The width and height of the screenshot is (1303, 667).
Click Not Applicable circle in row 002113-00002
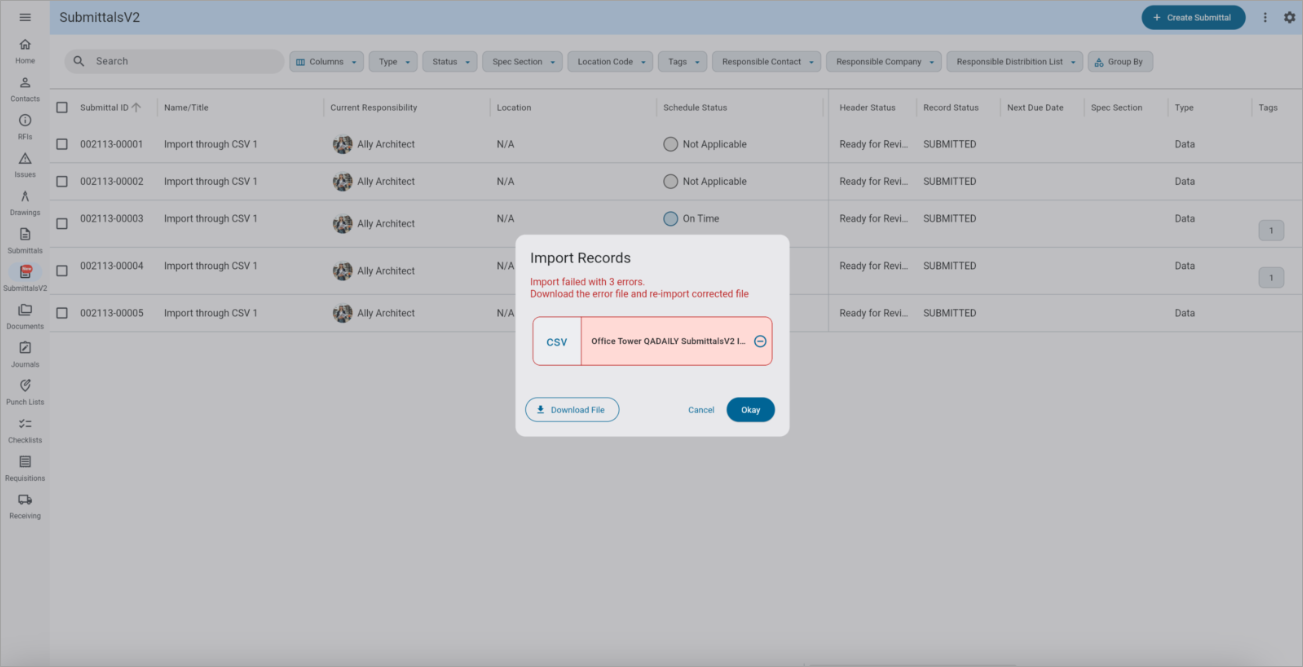tap(671, 181)
